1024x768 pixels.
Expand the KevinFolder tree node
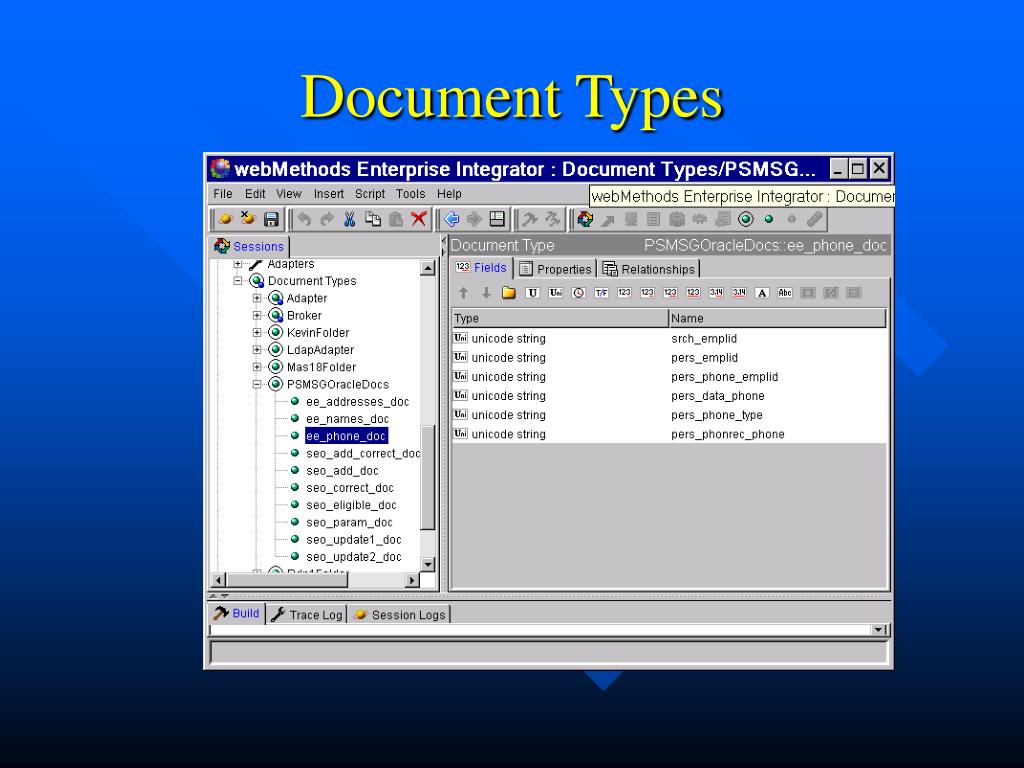[257, 332]
